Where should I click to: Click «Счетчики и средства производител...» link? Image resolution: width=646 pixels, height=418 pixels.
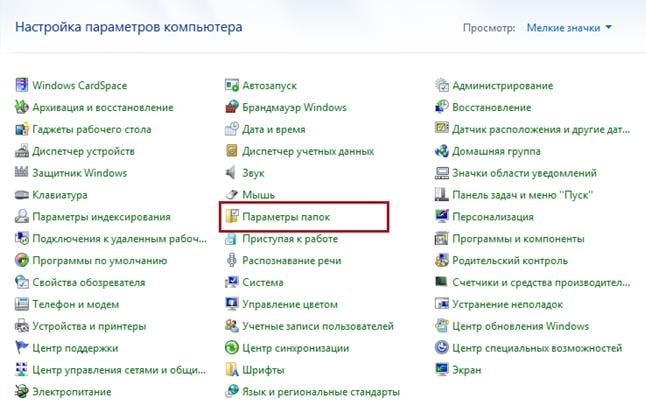(x=541, y=283)
